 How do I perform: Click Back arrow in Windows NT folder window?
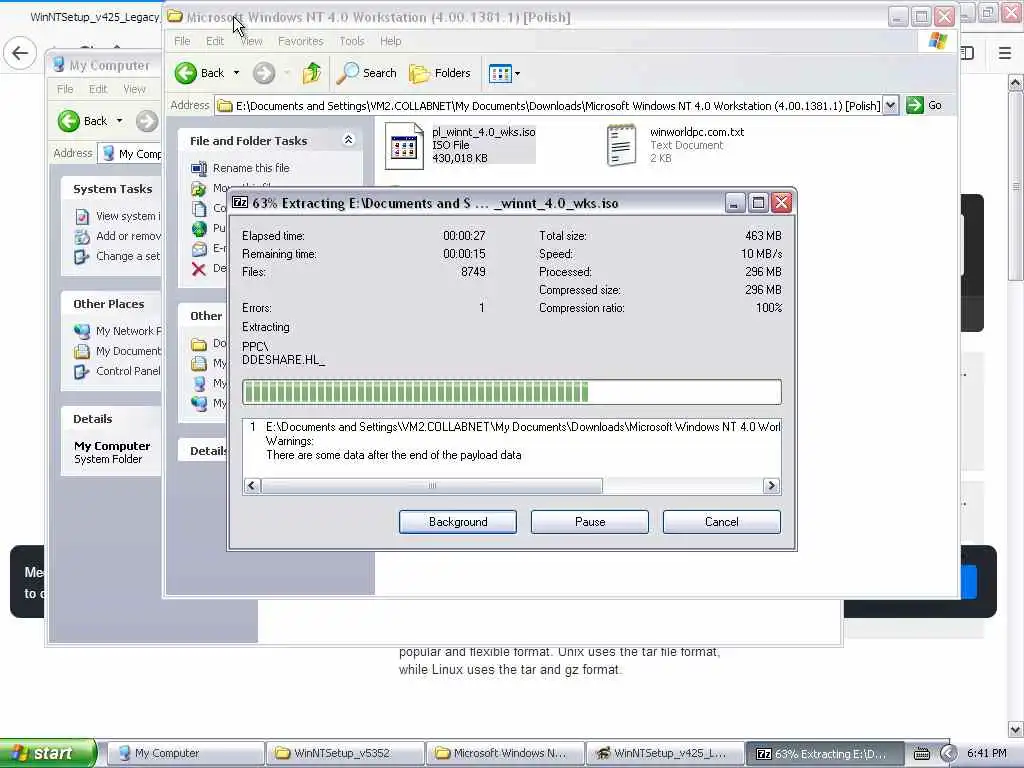pyautogui.click(x=185, y=73)
